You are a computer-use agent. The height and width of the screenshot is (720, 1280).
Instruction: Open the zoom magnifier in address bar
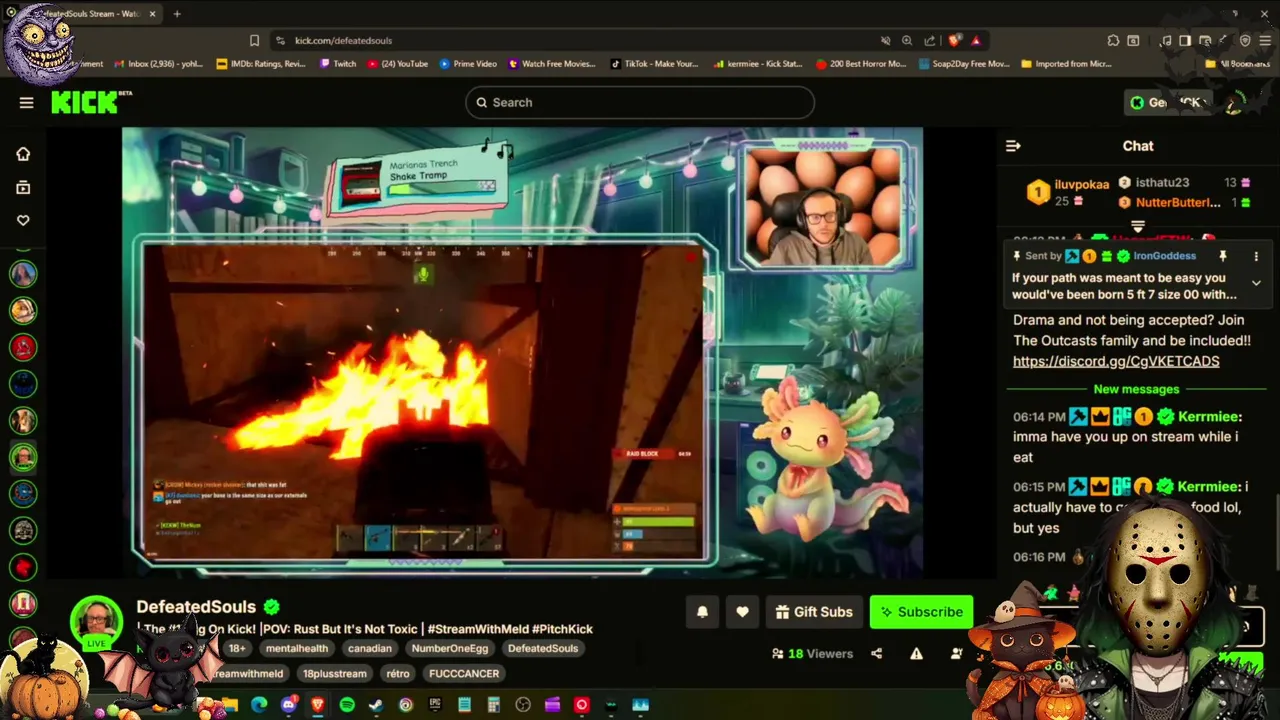(x=907, y=40)
